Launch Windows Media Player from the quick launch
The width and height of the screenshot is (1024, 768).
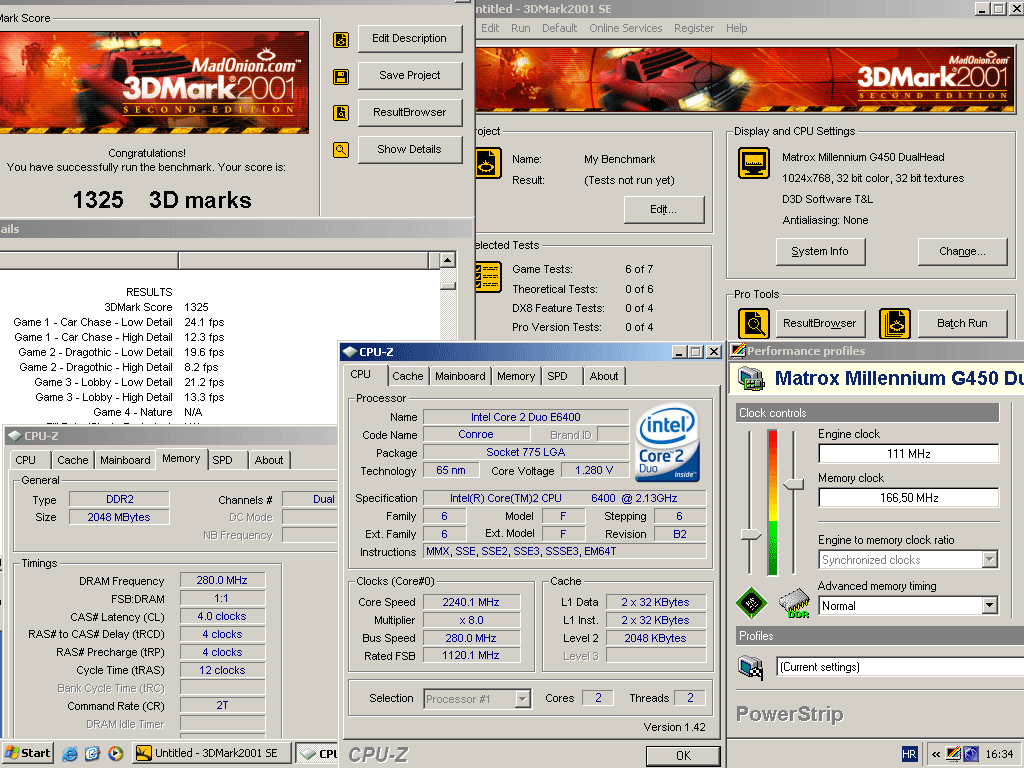coord(115,754)
